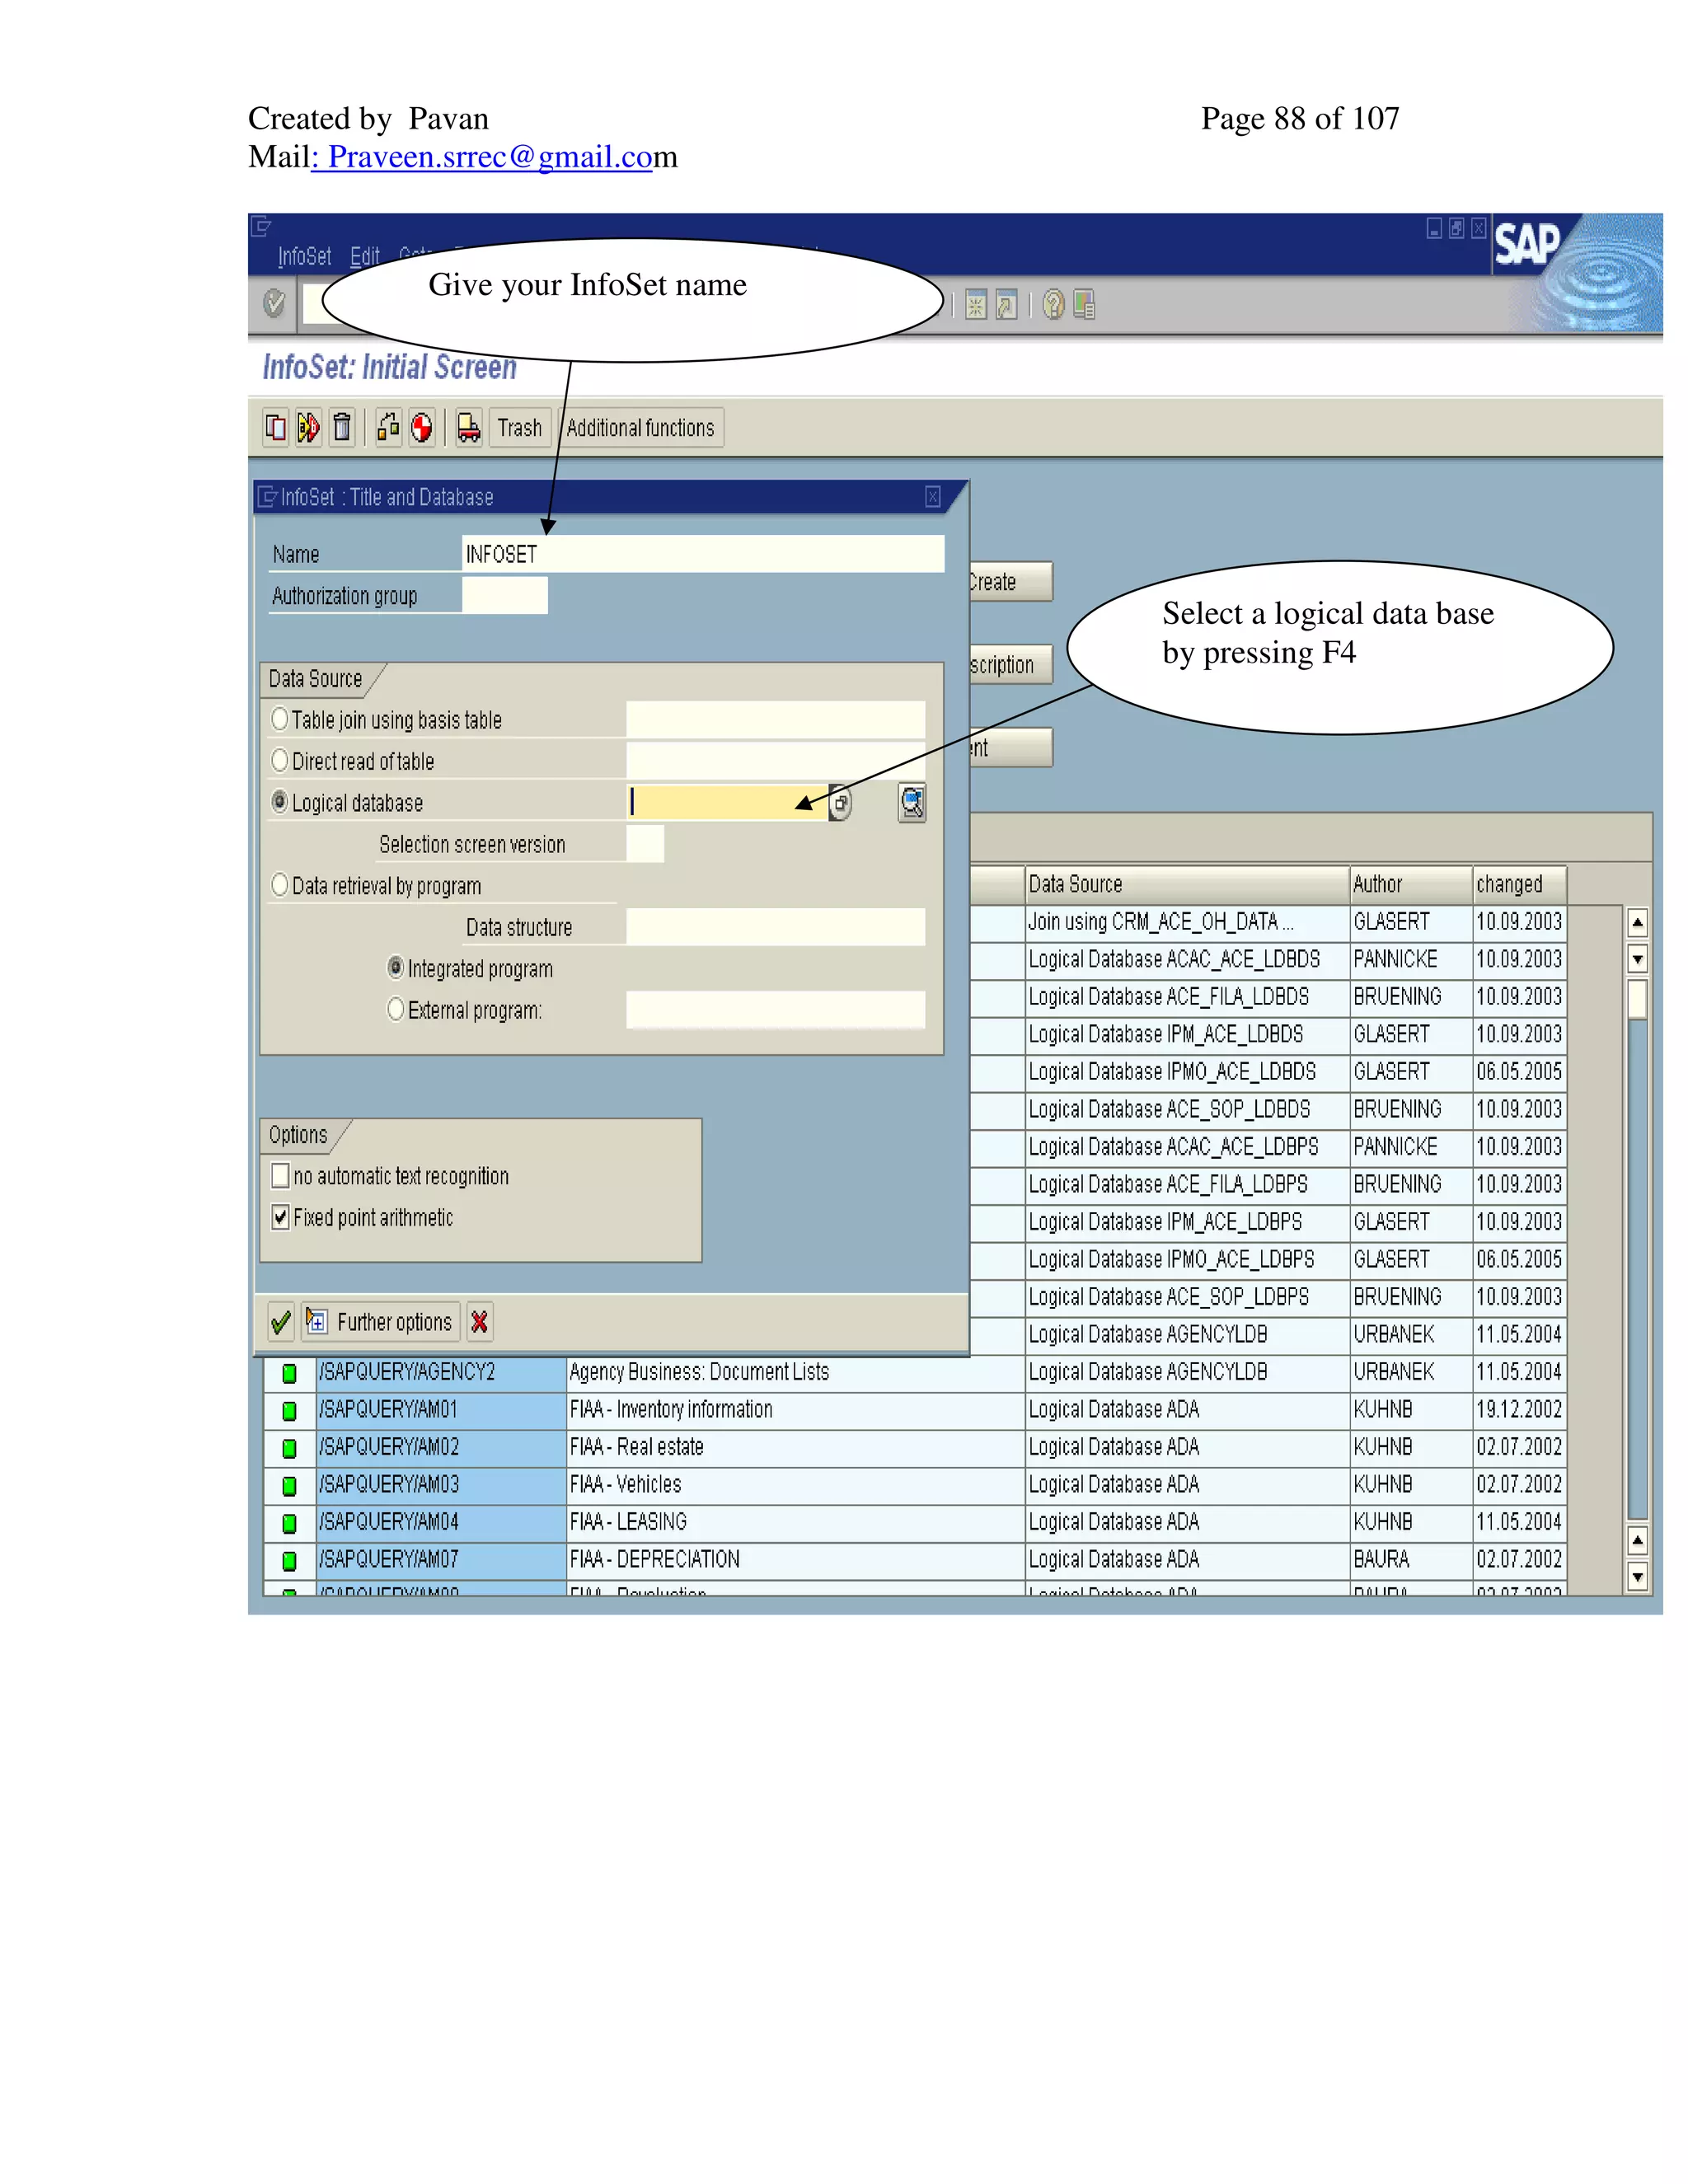Click the Copy InfoSet toolbar icon
This screenshot has width=1688, height=2184.
[x=276, y=428]
